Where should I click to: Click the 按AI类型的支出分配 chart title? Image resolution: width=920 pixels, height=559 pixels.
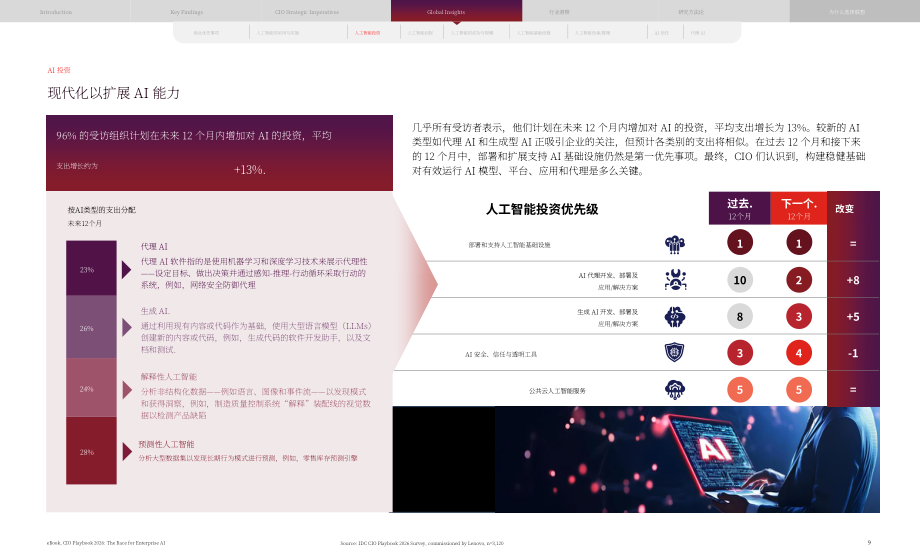pyautogui.click(x=102, y=209)
